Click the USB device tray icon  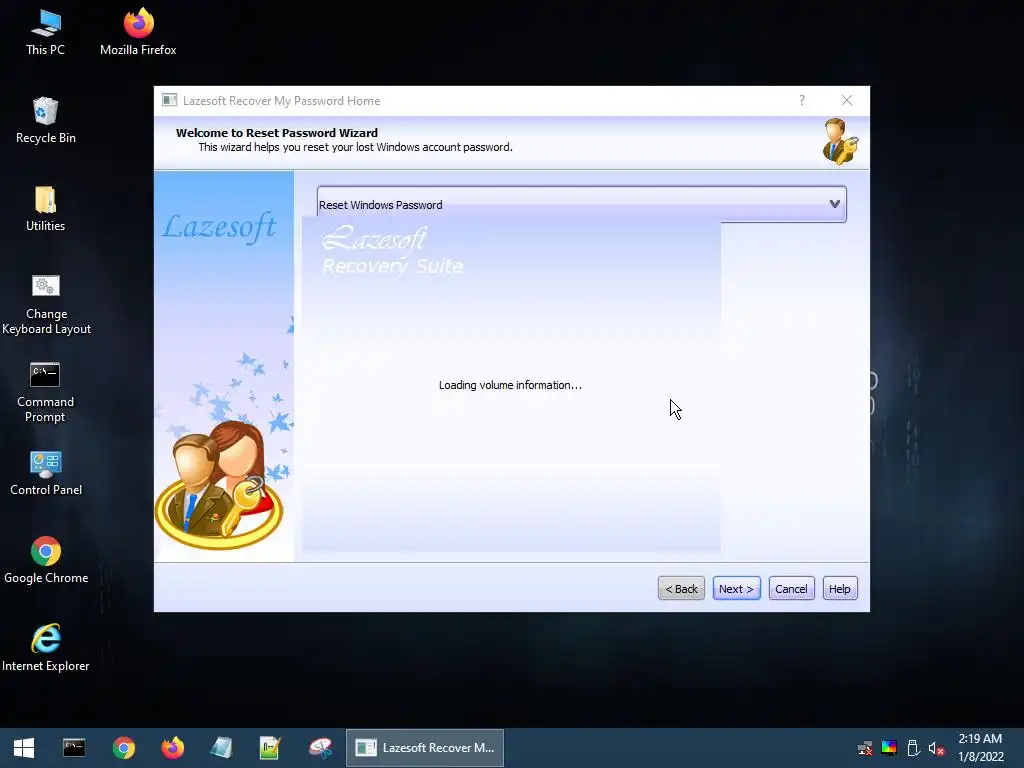click(913, 748)
